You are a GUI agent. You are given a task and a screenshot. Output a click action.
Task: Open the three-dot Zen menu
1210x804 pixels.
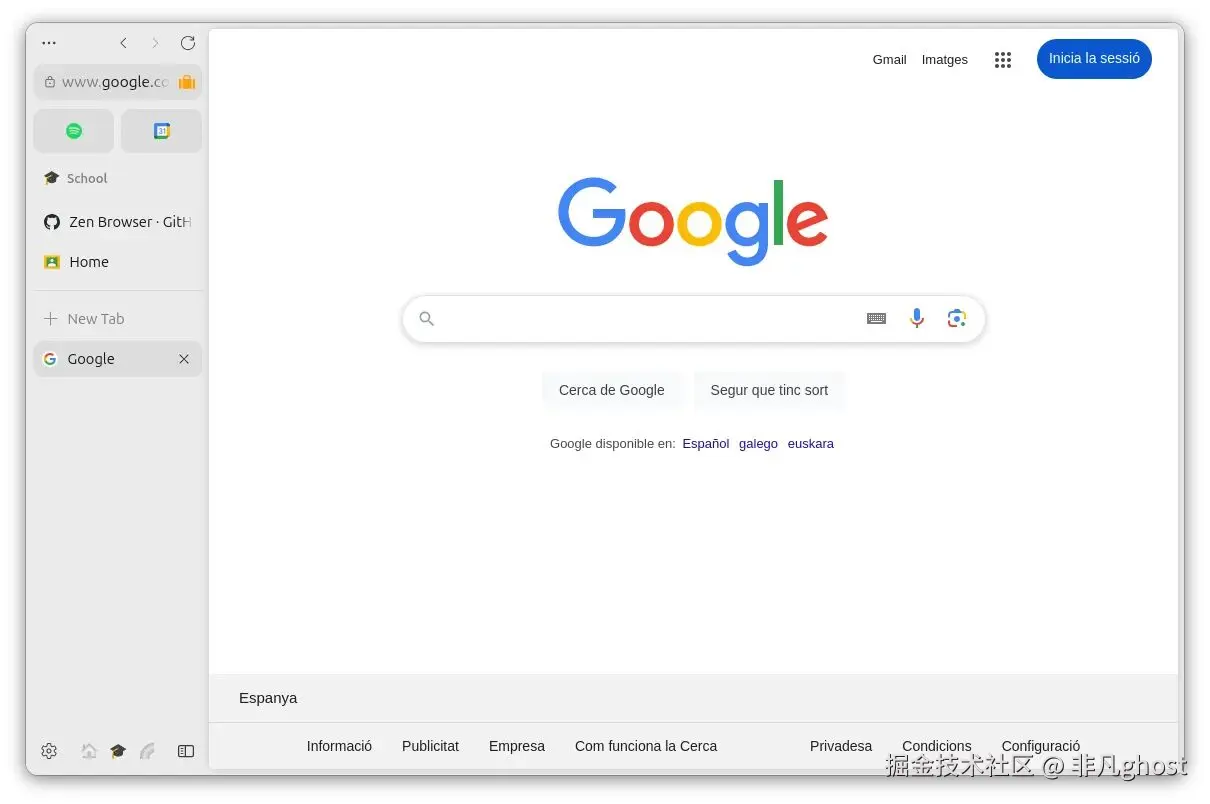pyautogui.click(x=49, y=43)
